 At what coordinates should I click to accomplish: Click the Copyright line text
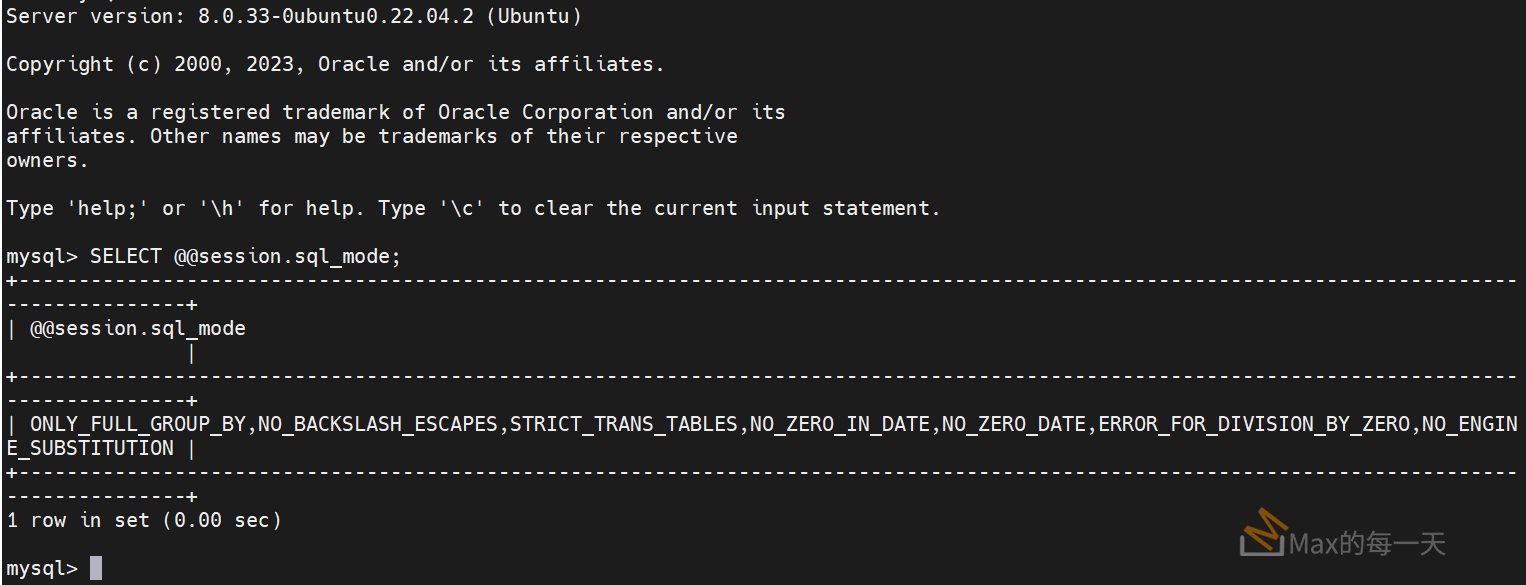pyautogui.click(x=335, y=64)
